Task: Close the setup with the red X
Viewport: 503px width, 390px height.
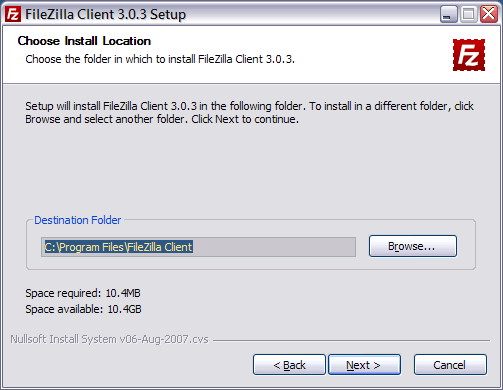Action: pyautogui.click(x=489, y=14)
